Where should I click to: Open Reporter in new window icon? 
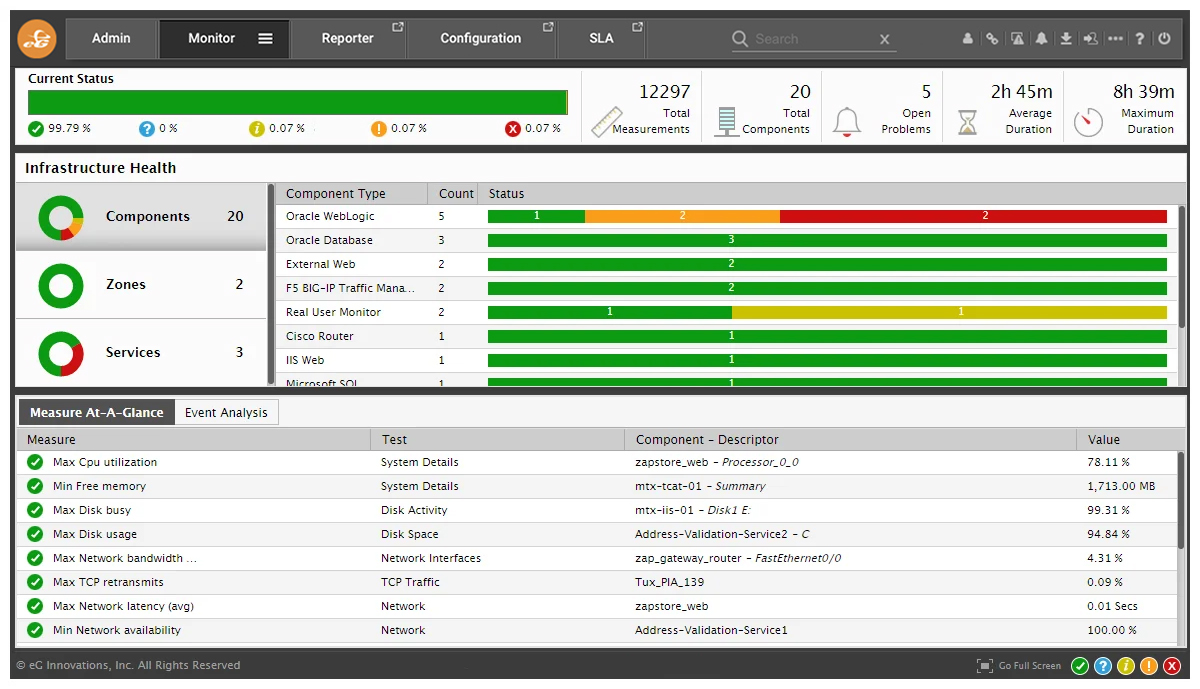point(397,27)
